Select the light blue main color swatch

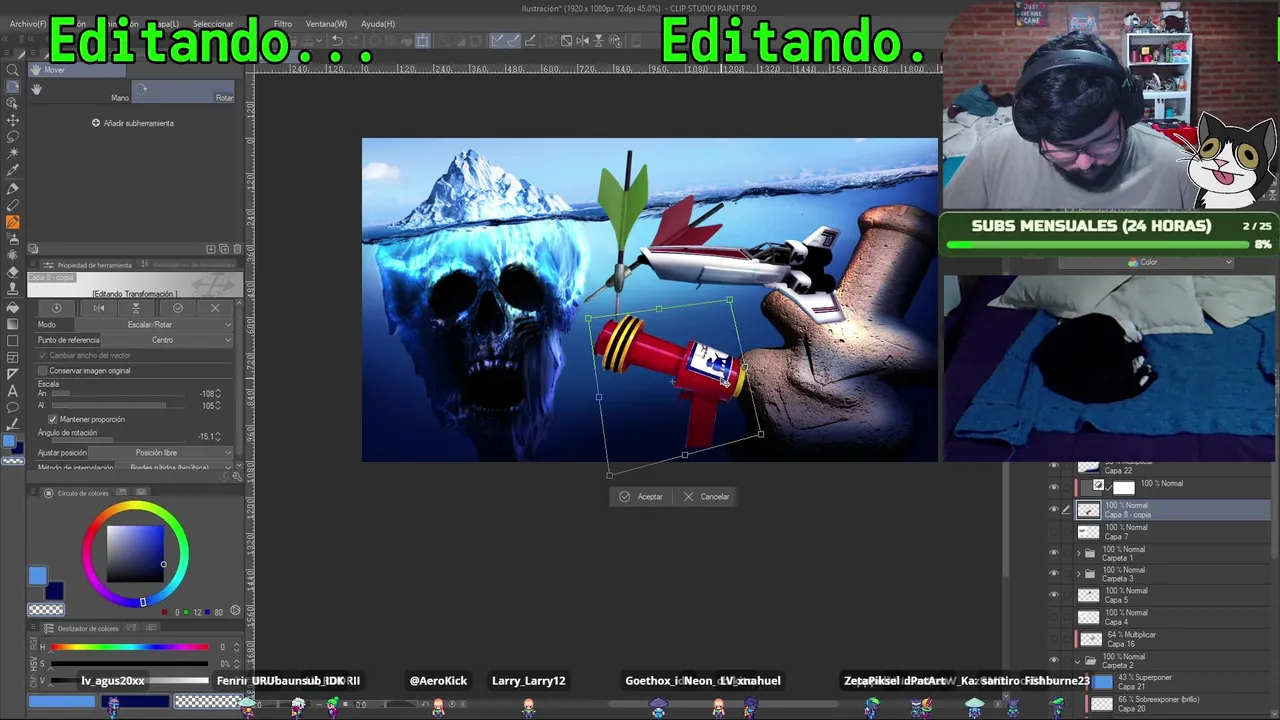(x=37, y=575)
